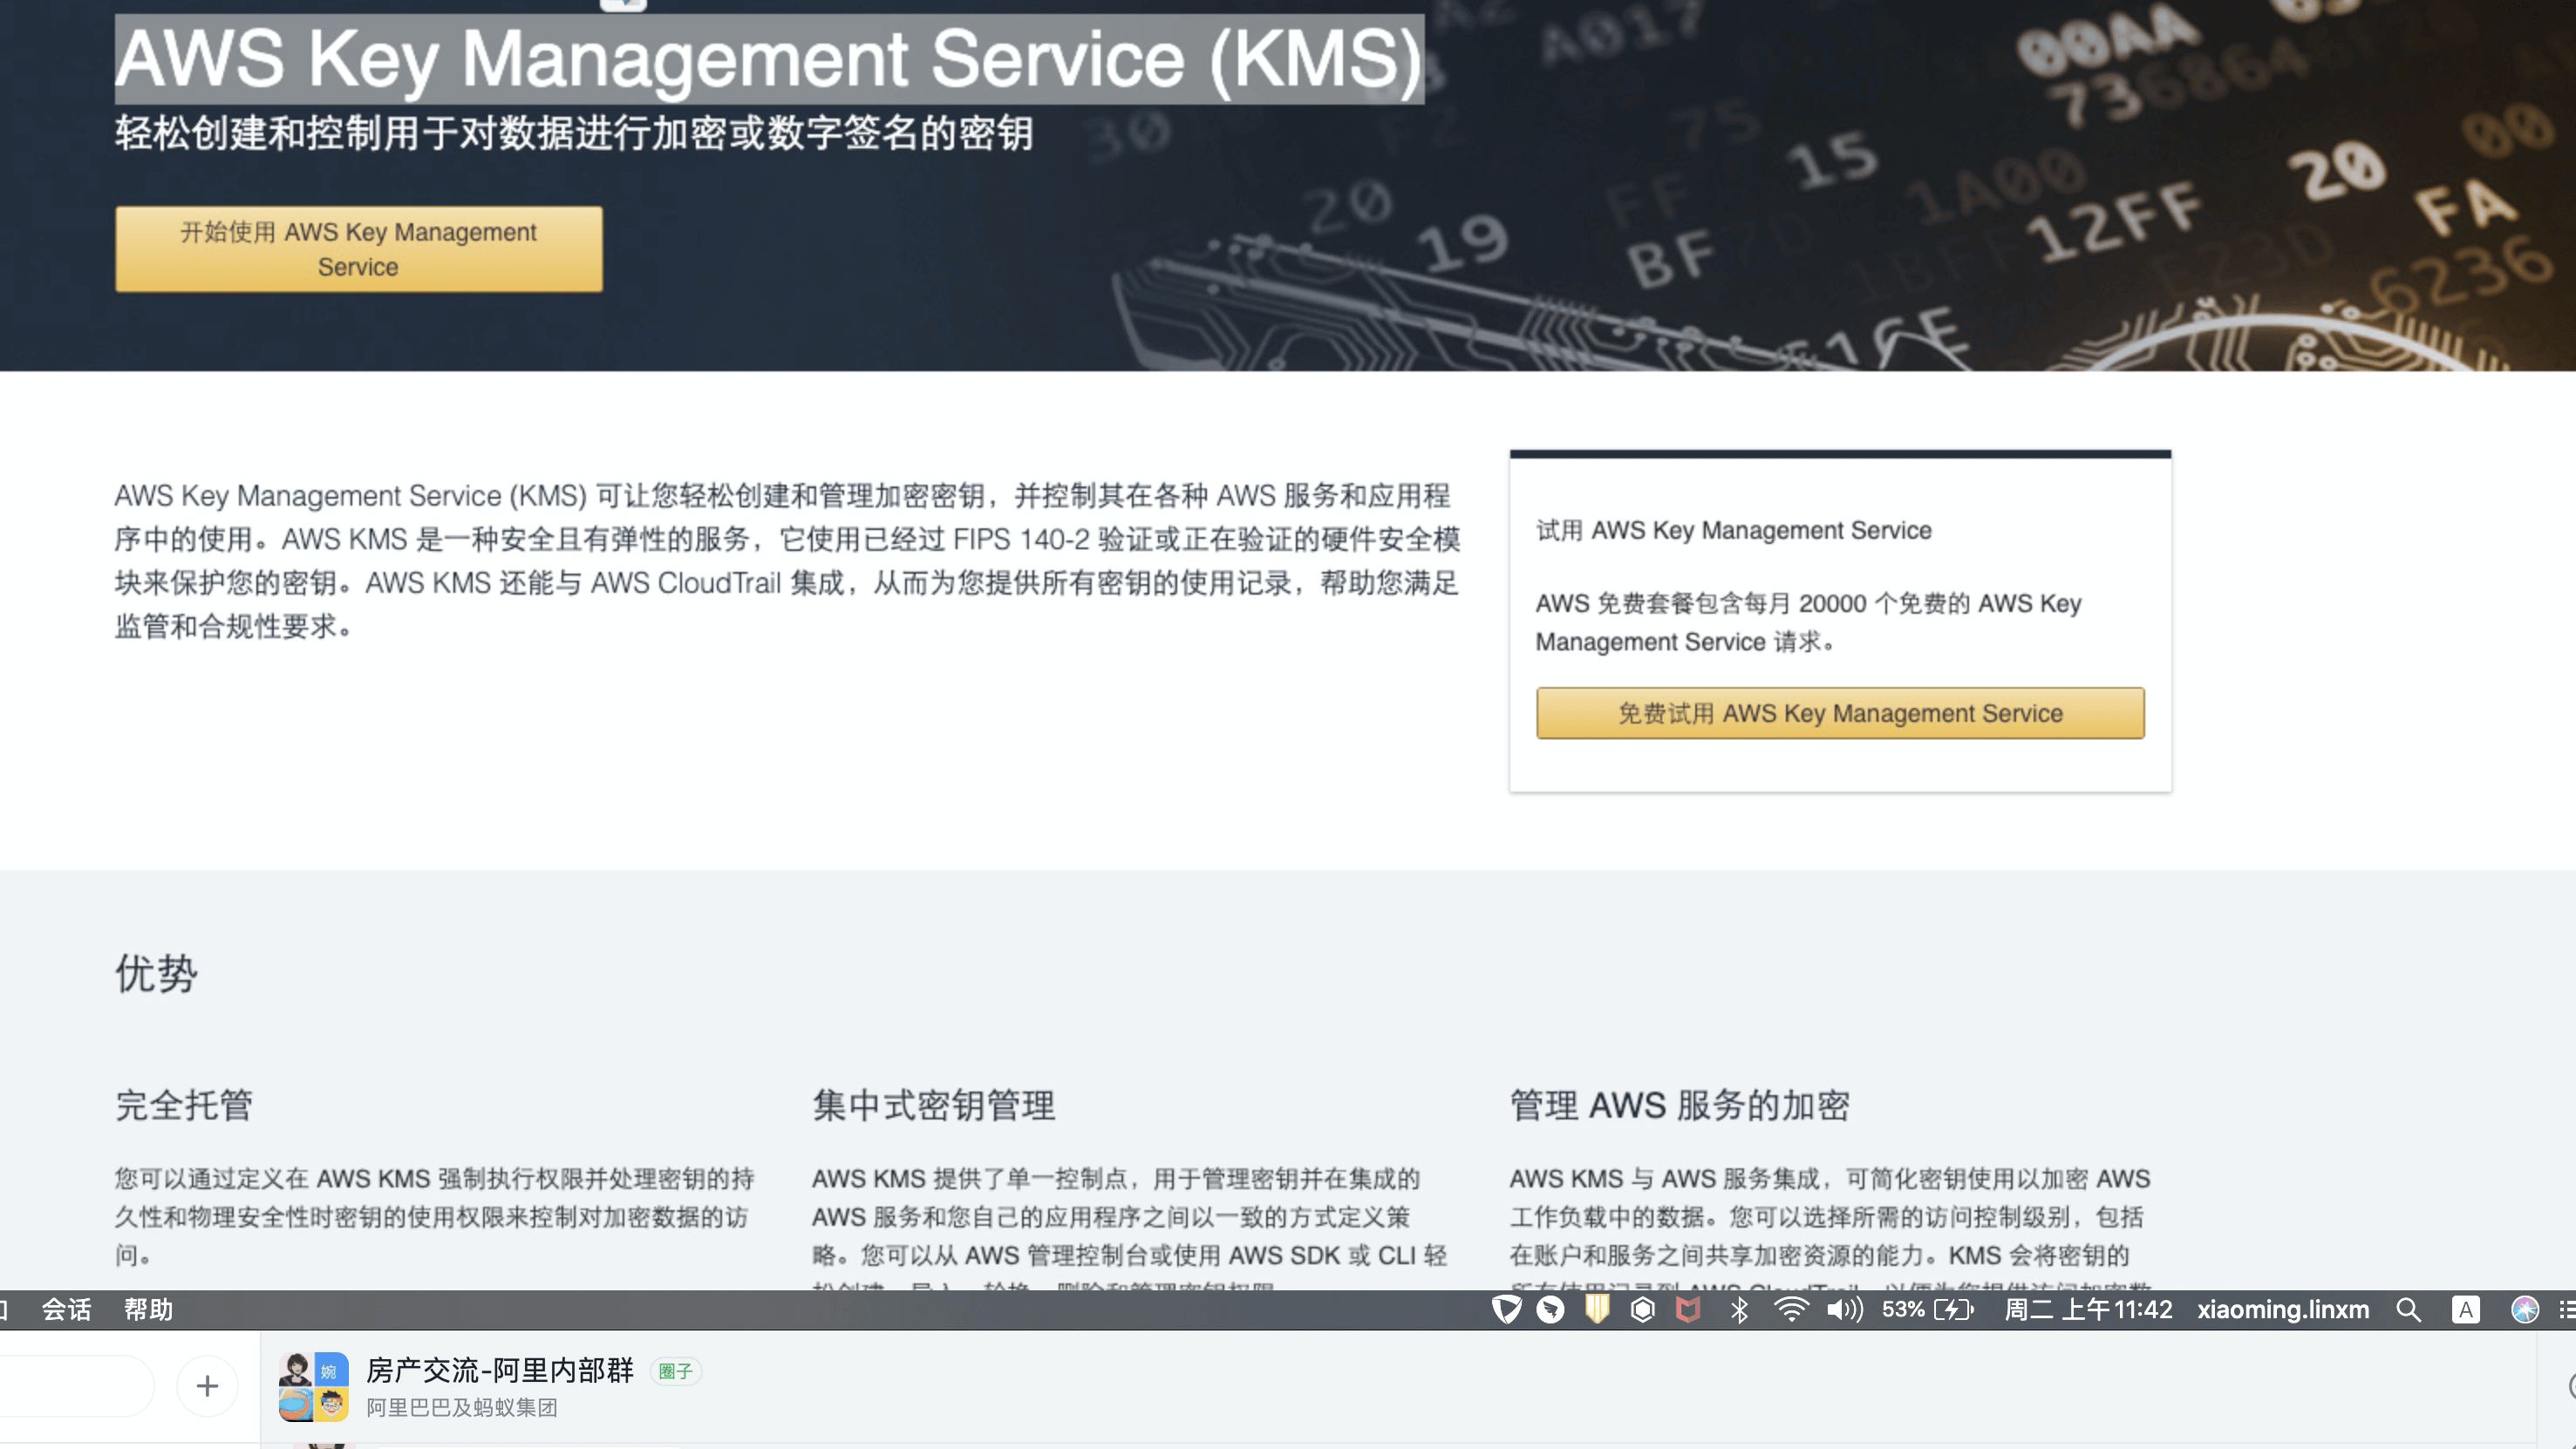Click the yellow striped shield icon
2576x1449 pixels.
pyautogui.click(x=1597, y=1309)
